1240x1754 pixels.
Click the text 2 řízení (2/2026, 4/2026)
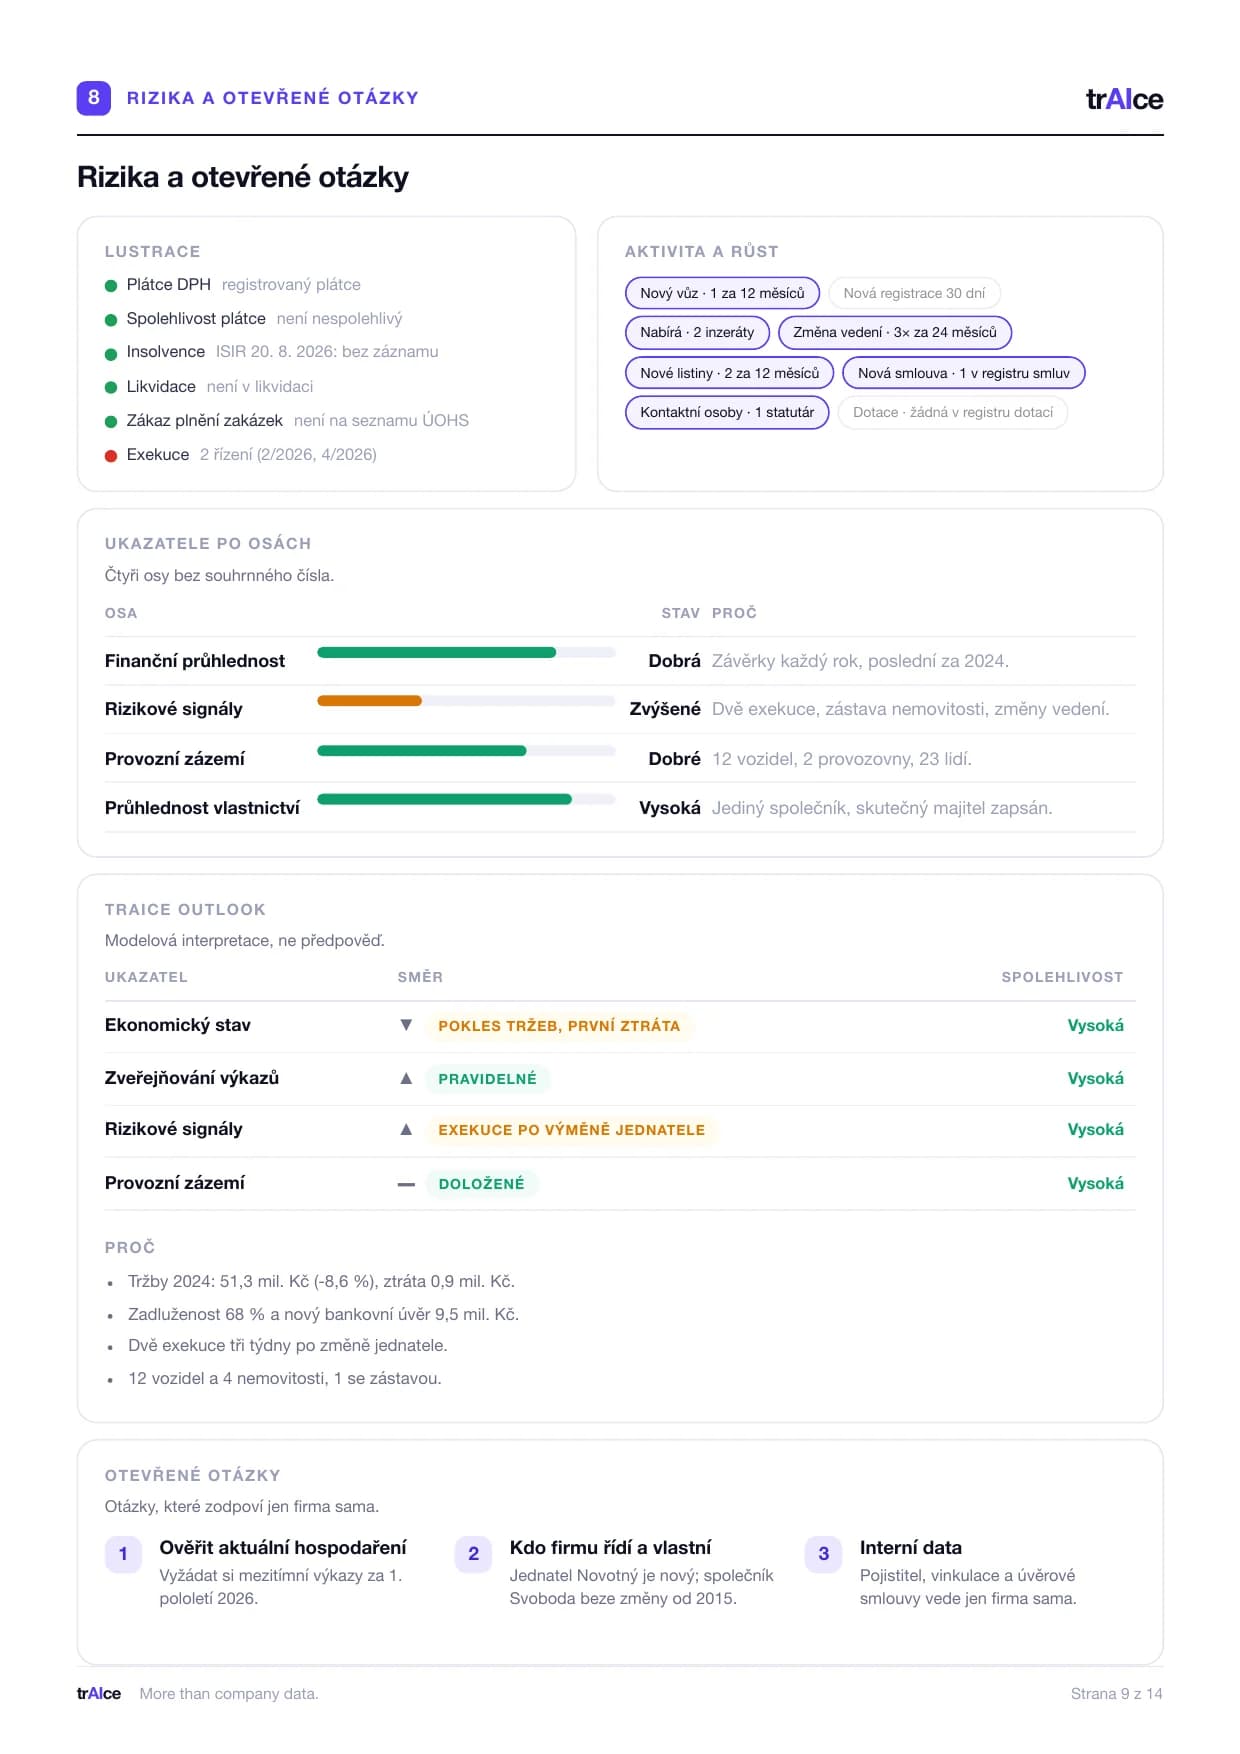pos(288,455)
